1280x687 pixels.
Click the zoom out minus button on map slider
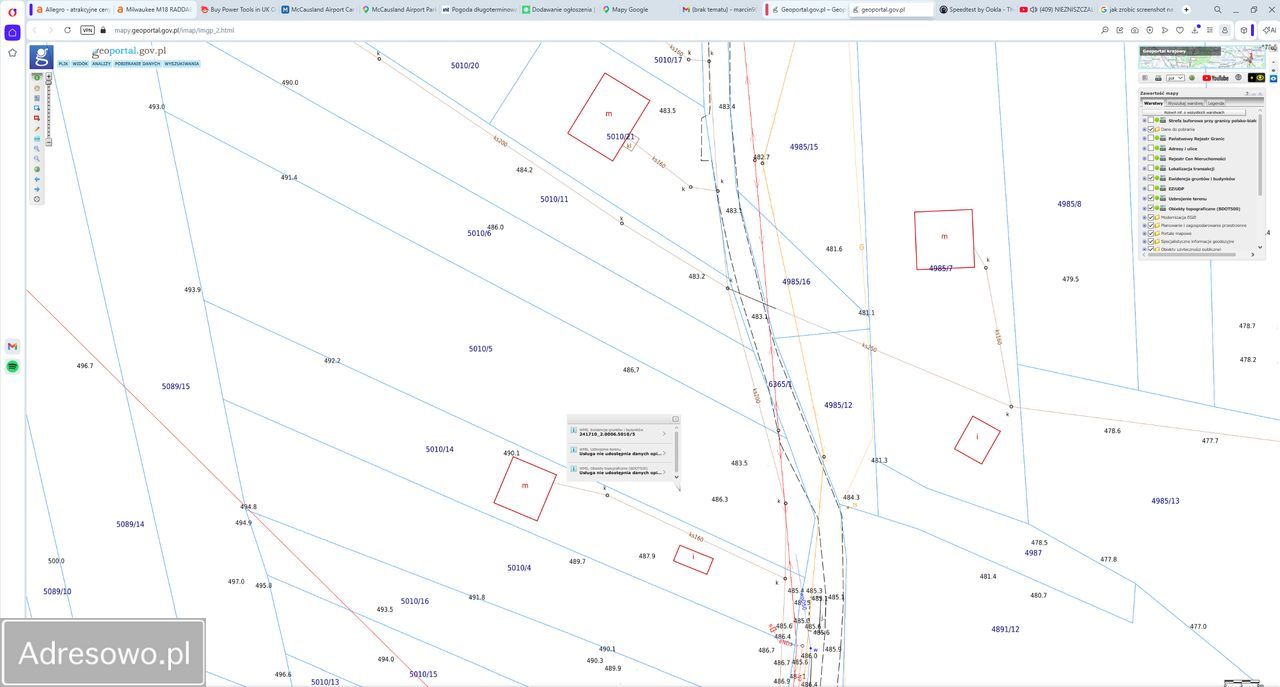point(48,142)
